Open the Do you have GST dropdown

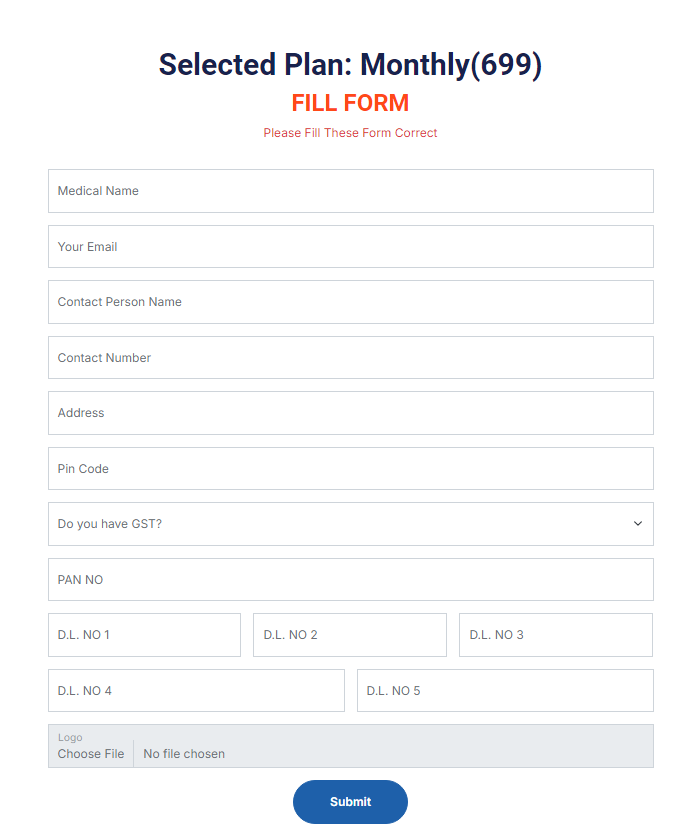[340, 524]
